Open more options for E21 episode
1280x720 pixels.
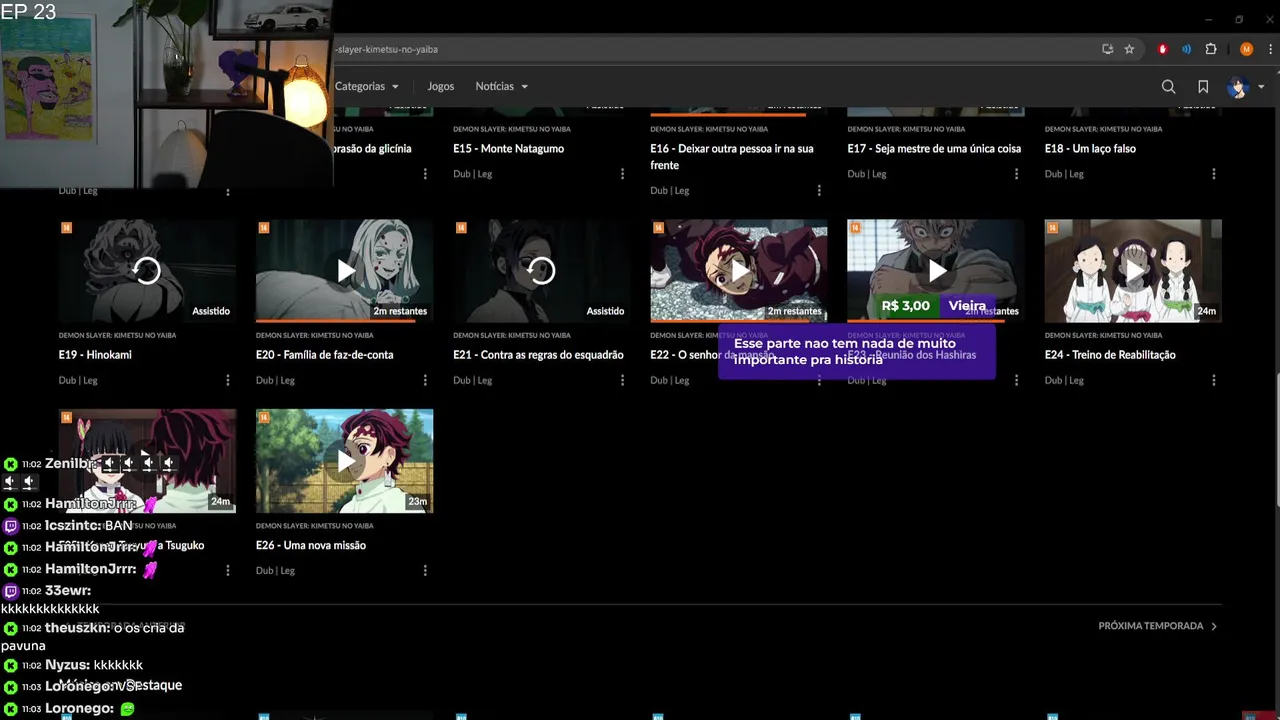pyautogui.click(x=622, y=380)
